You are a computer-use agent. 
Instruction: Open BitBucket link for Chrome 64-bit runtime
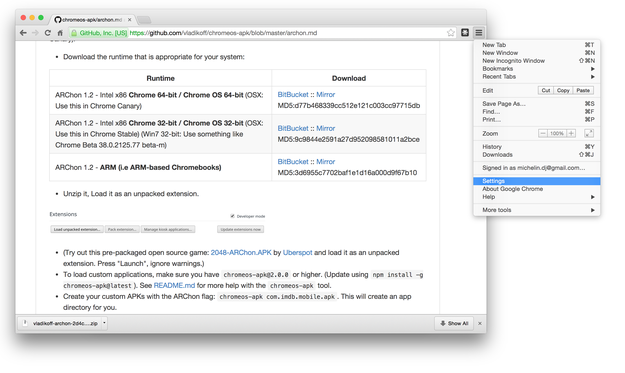(x=293, y=94)
